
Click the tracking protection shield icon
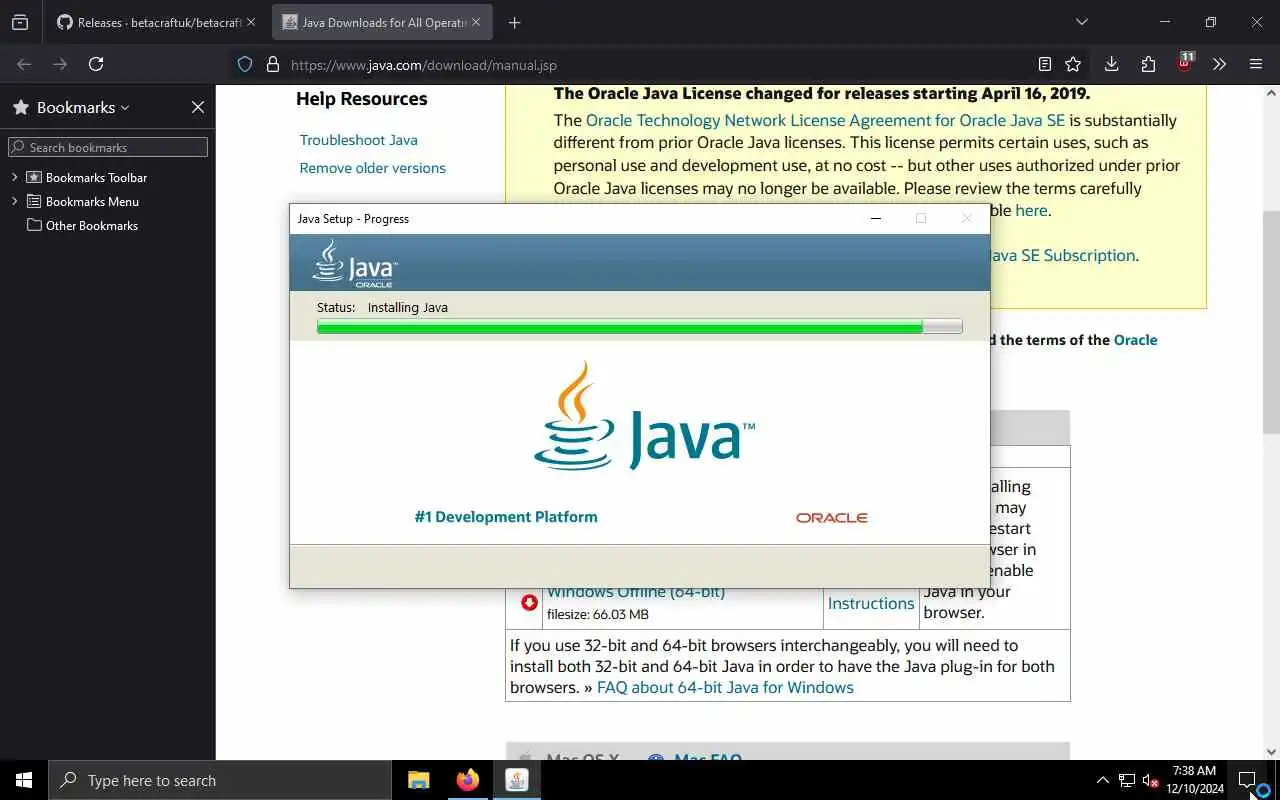[x=245, y=64]
